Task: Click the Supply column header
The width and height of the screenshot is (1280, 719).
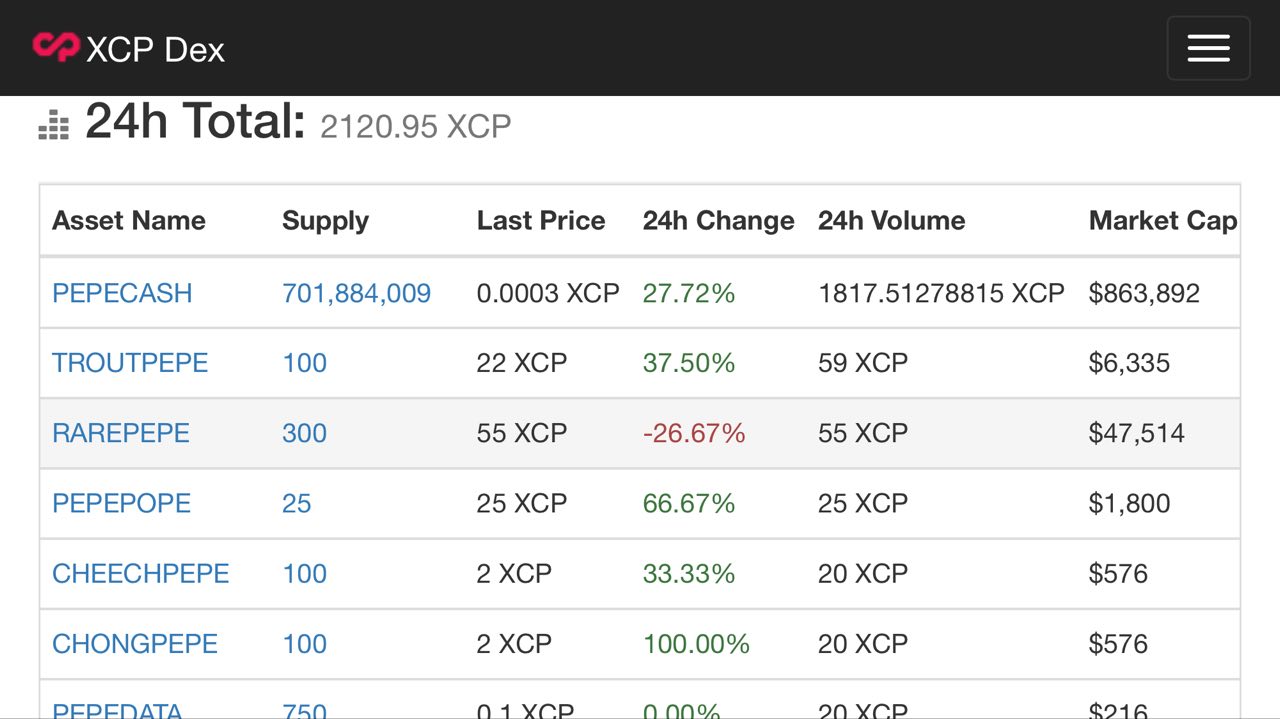Action: (326, 221)
